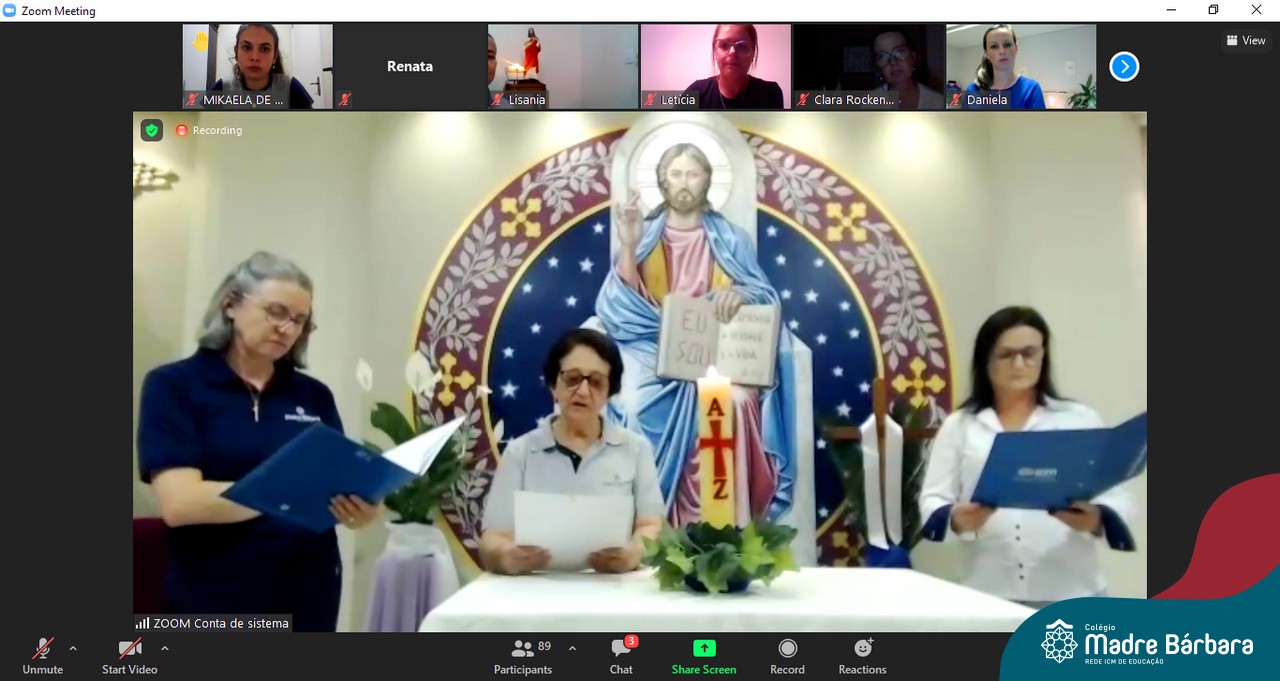The height and width of the screenshot is (681, 1280).
Task: Open the Participants panel
Action: click(x=523, y=656)
